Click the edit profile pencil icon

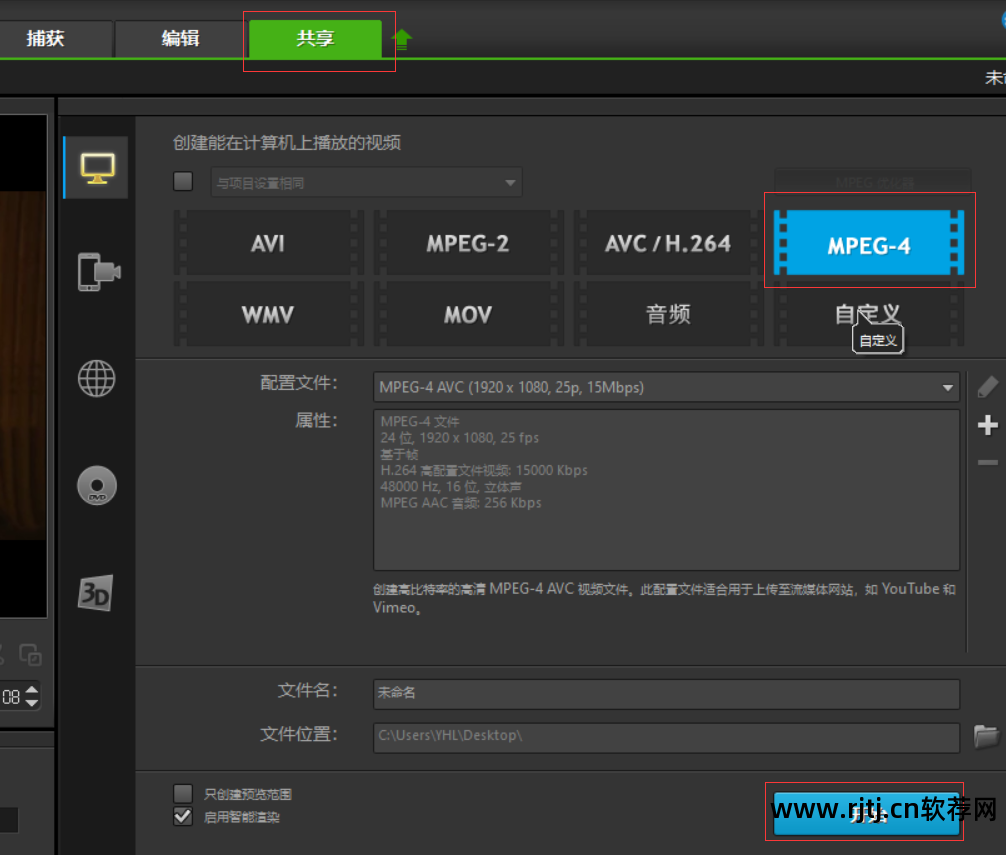coord(988,387)
